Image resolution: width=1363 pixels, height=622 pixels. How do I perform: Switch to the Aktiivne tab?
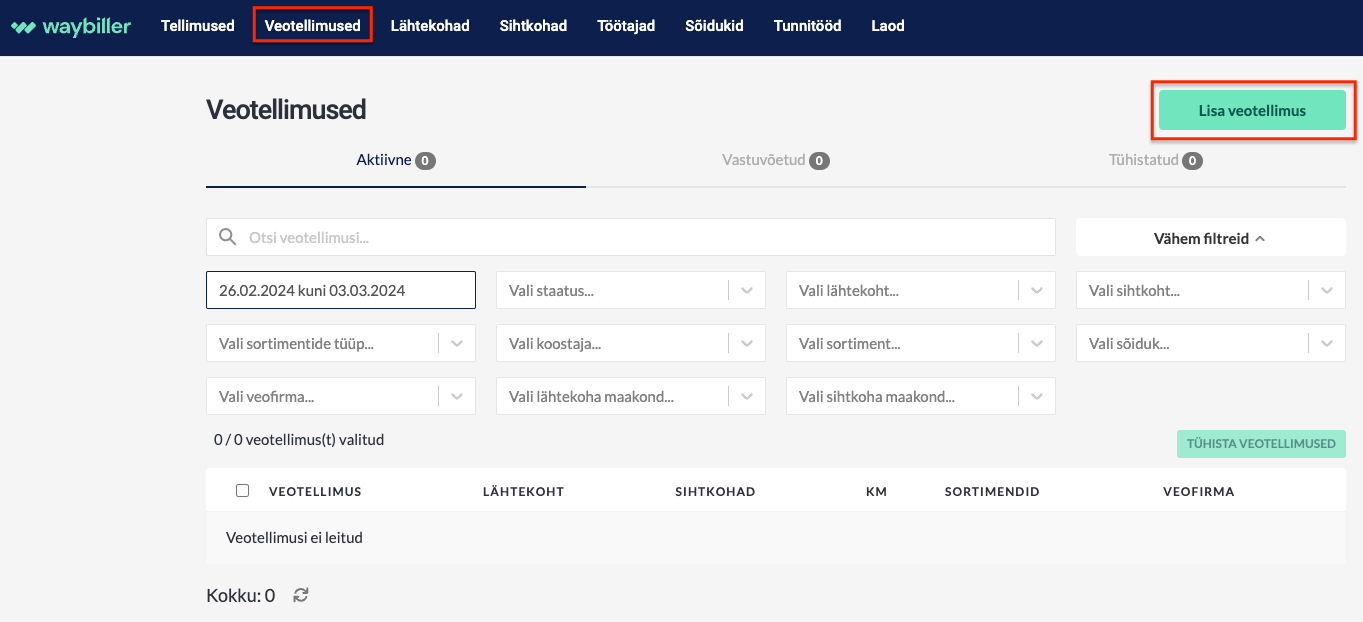[x=396, y=160]
